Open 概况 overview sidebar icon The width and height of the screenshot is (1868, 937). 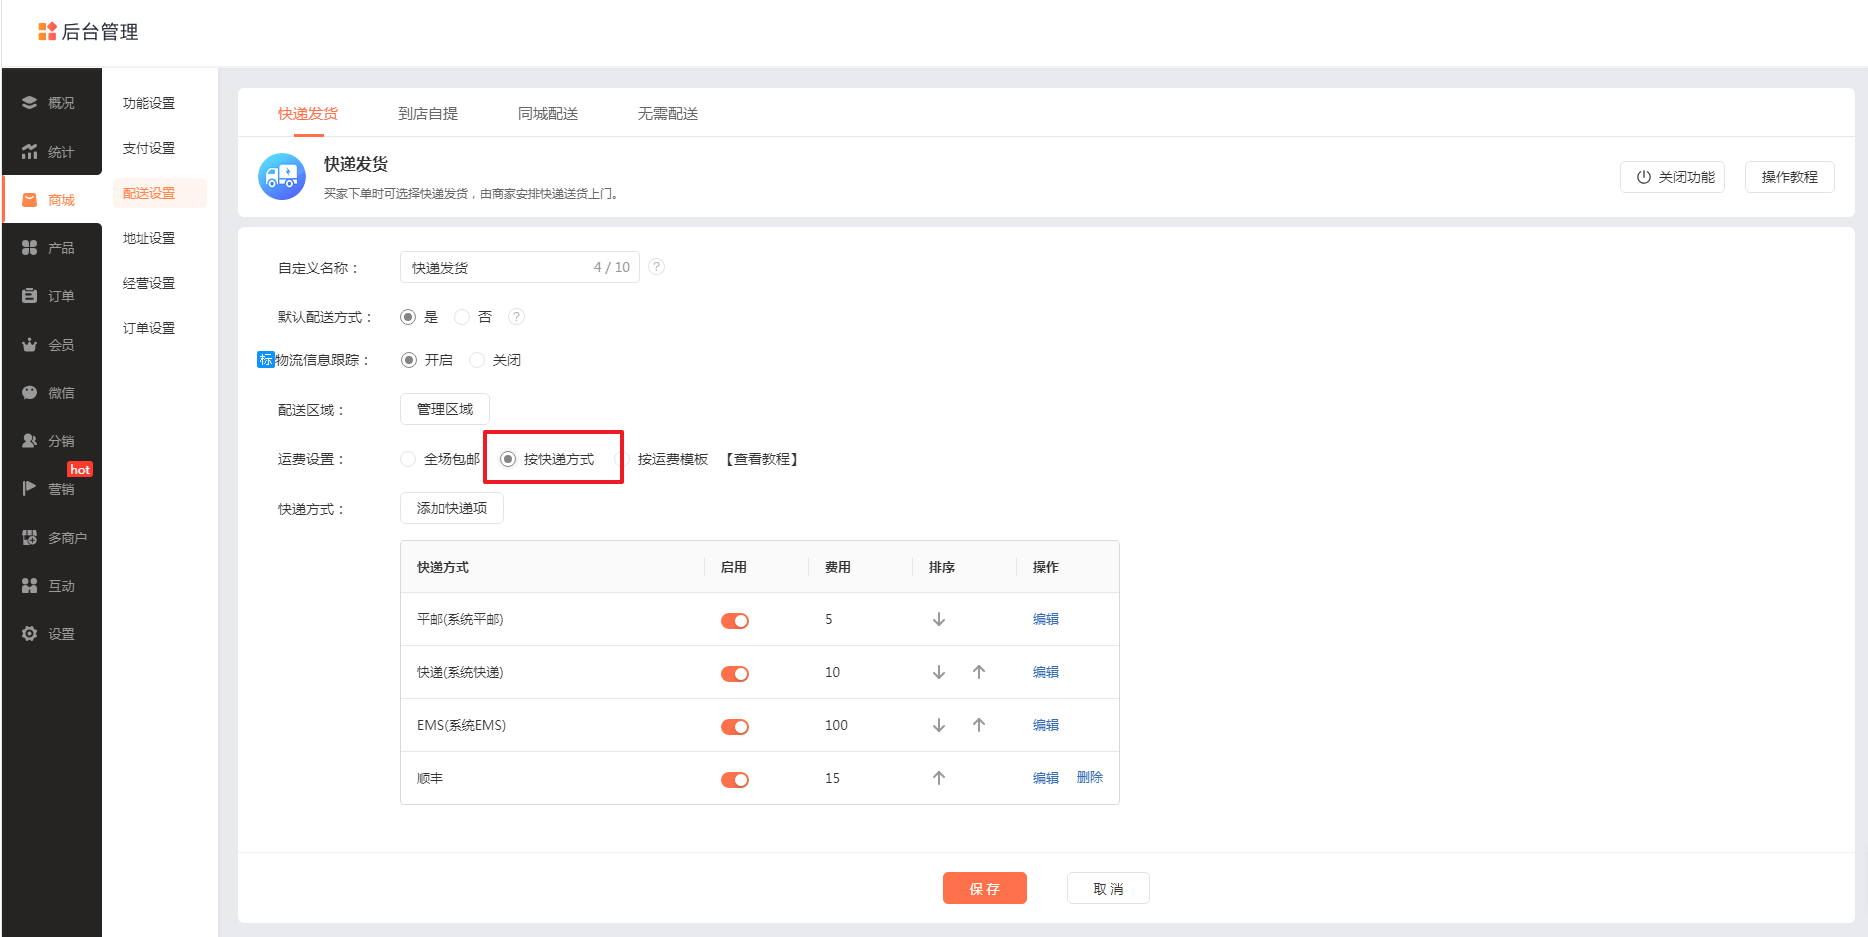click(x=29, y=103)
